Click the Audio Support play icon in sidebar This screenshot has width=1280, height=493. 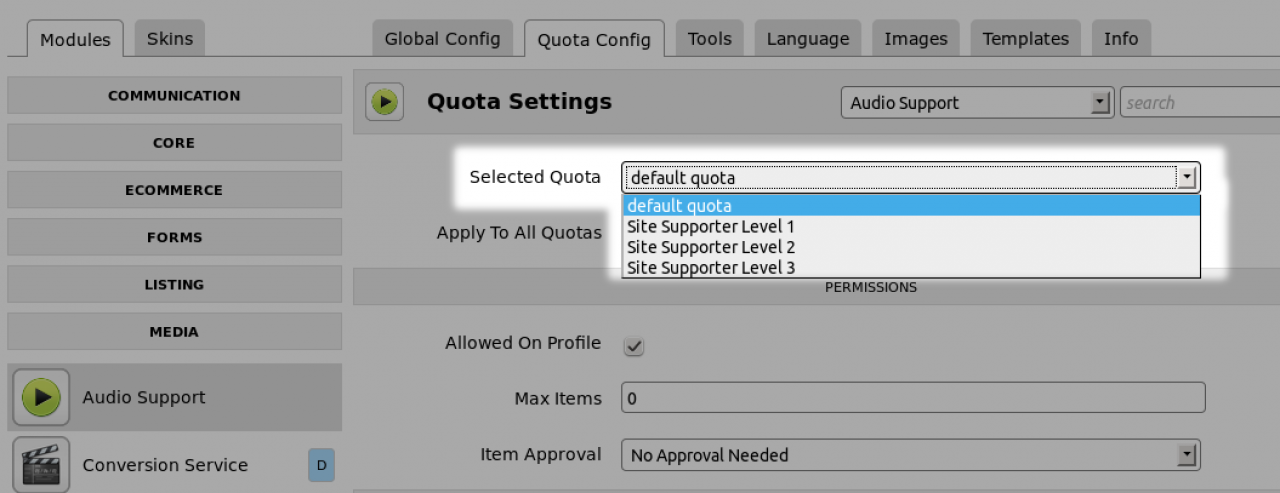41,397
